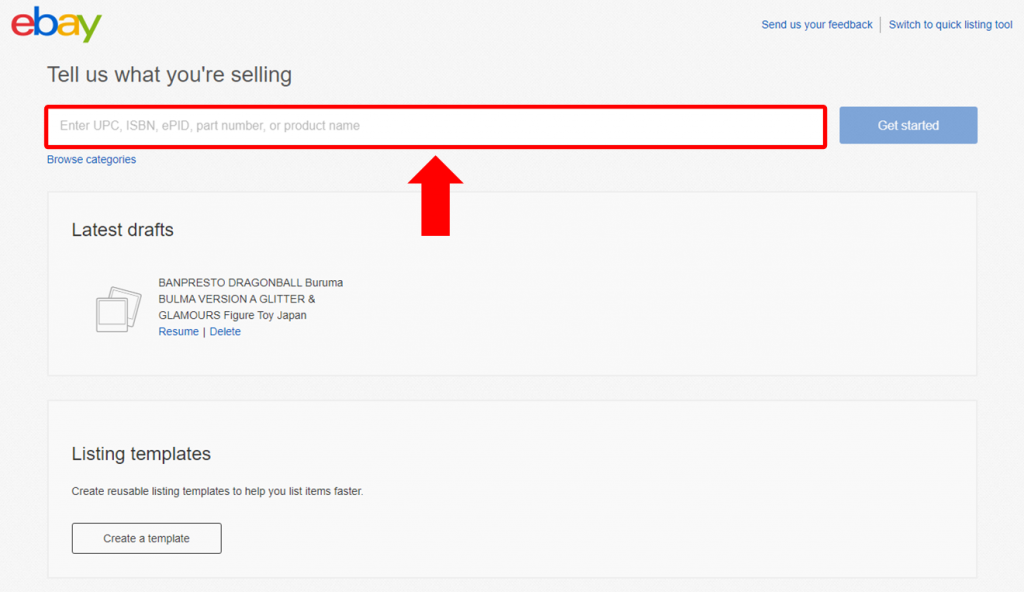Image resolution: width=1024 pixels, height=592 pixels.
Task: Click the GLAMOURS Figure Toy Japan text line
Action: point(232,315)
